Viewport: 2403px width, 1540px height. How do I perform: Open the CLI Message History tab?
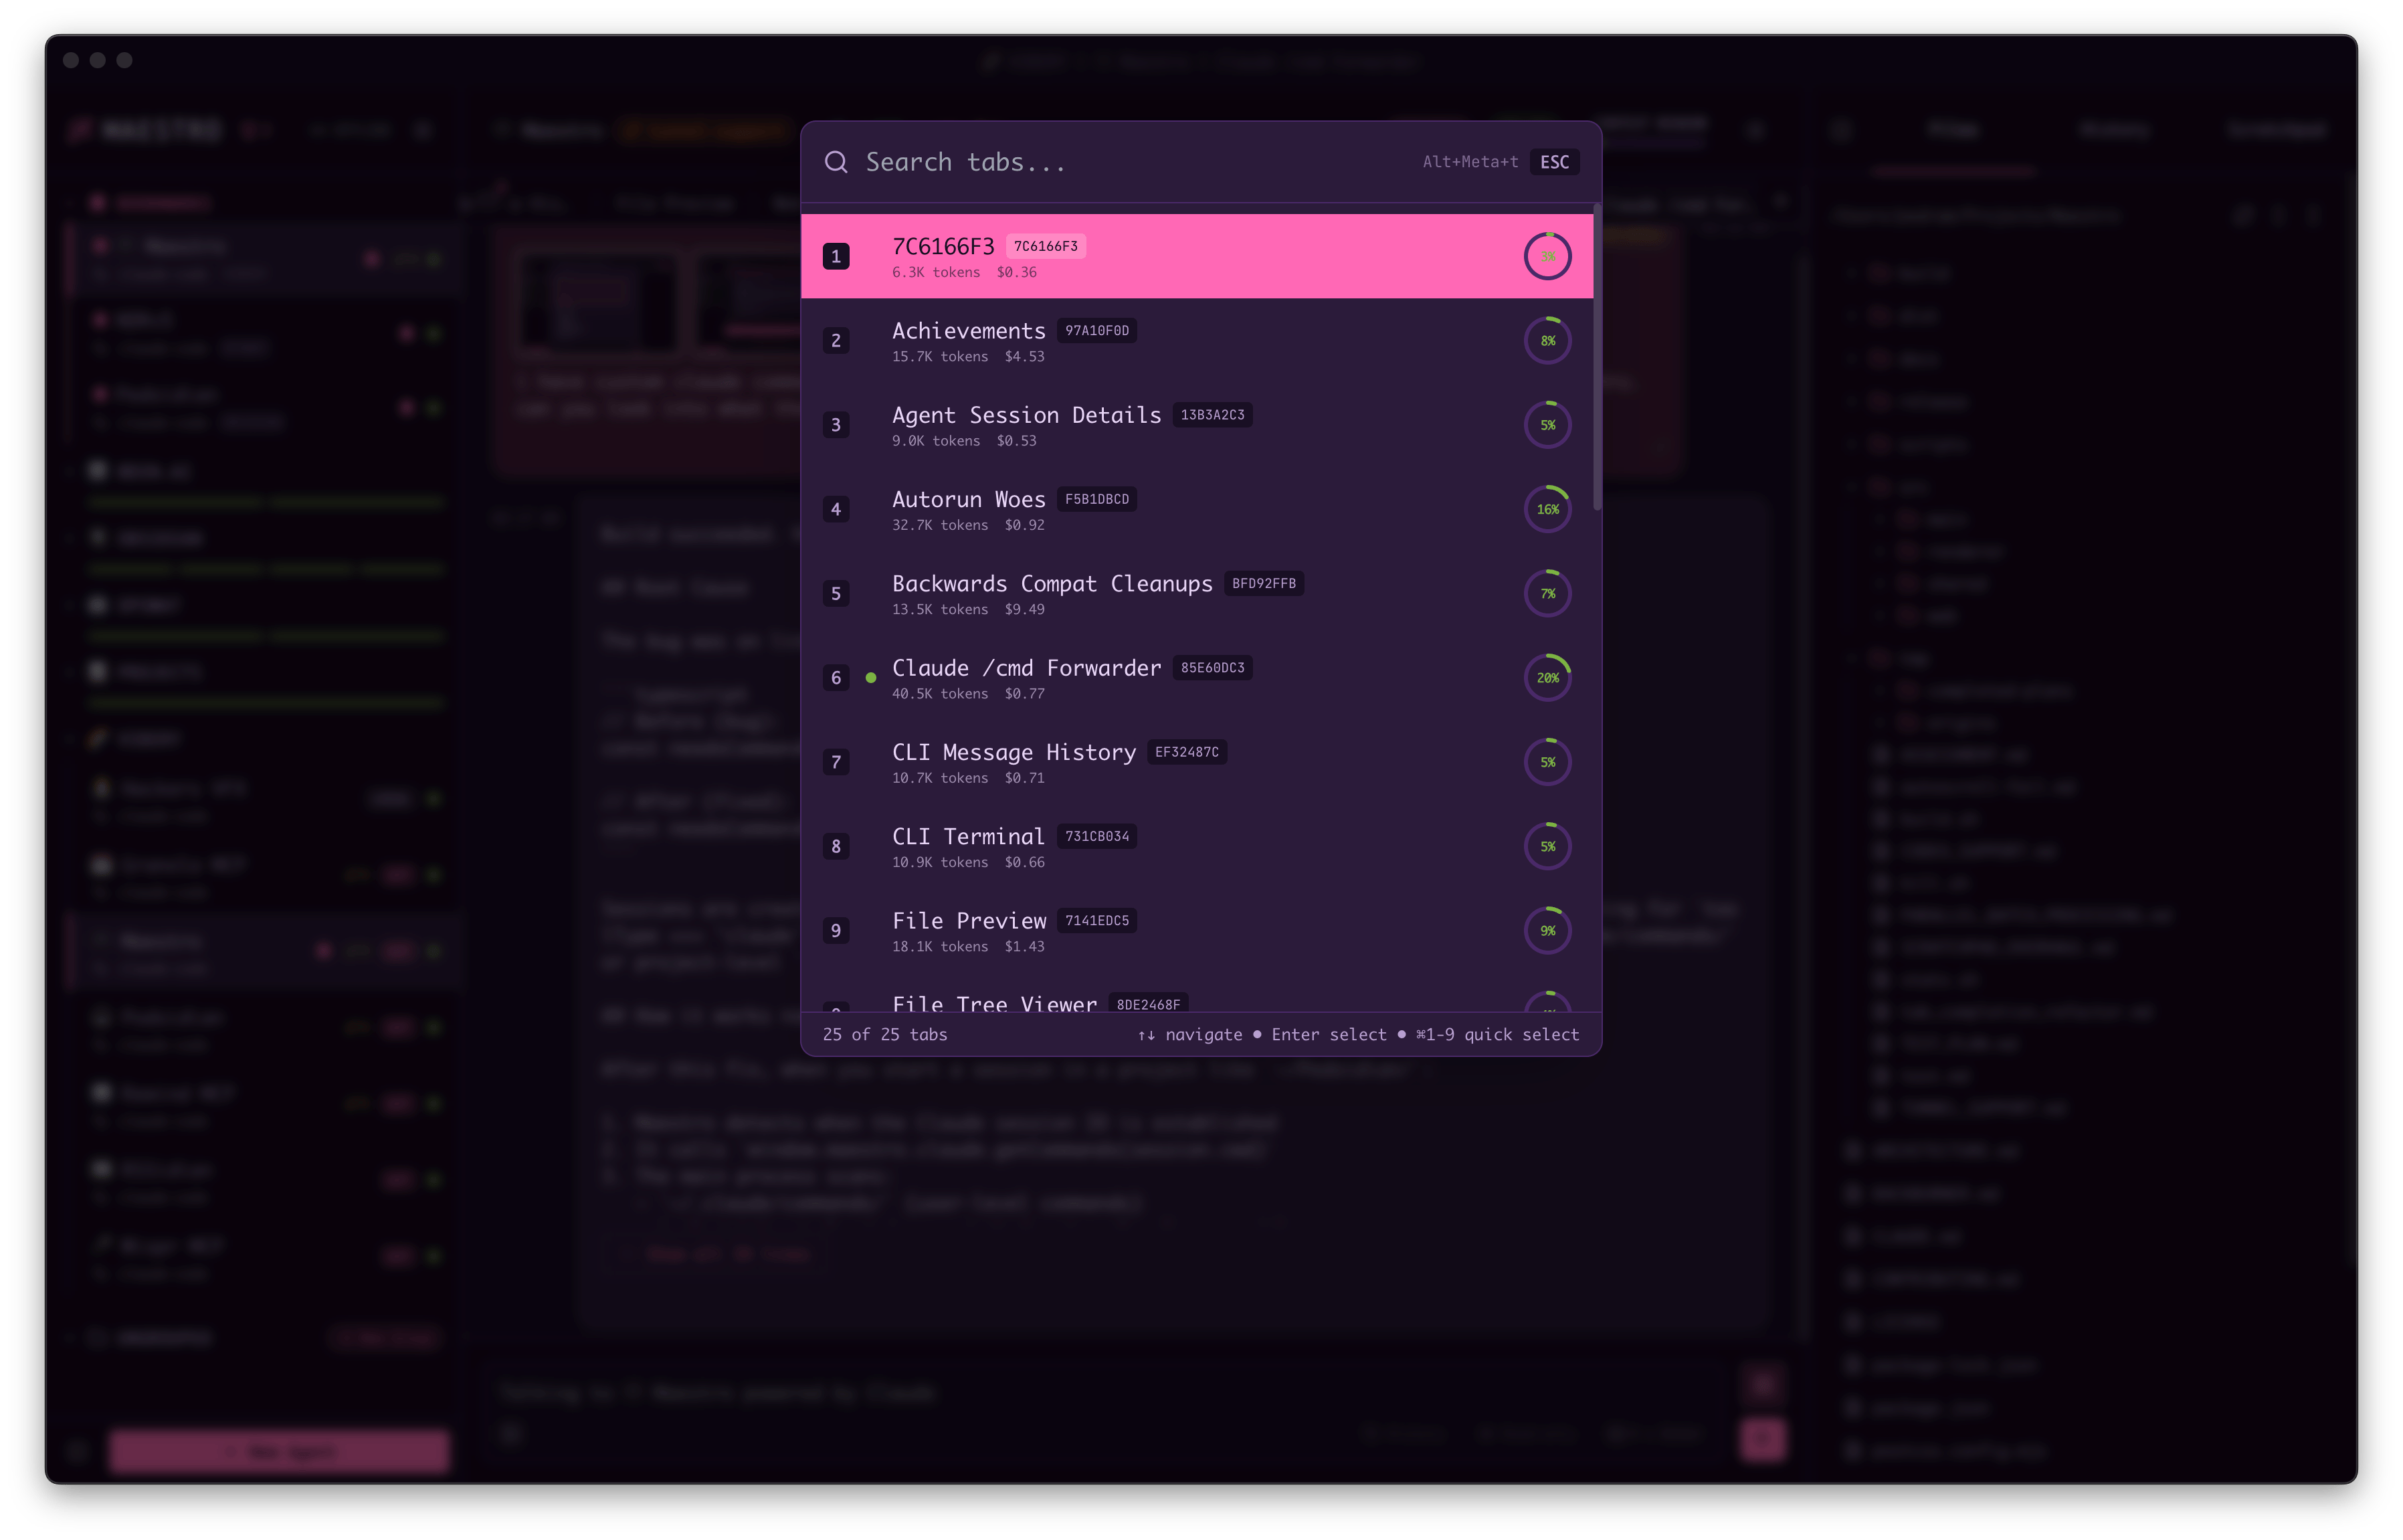point(1196,762)
